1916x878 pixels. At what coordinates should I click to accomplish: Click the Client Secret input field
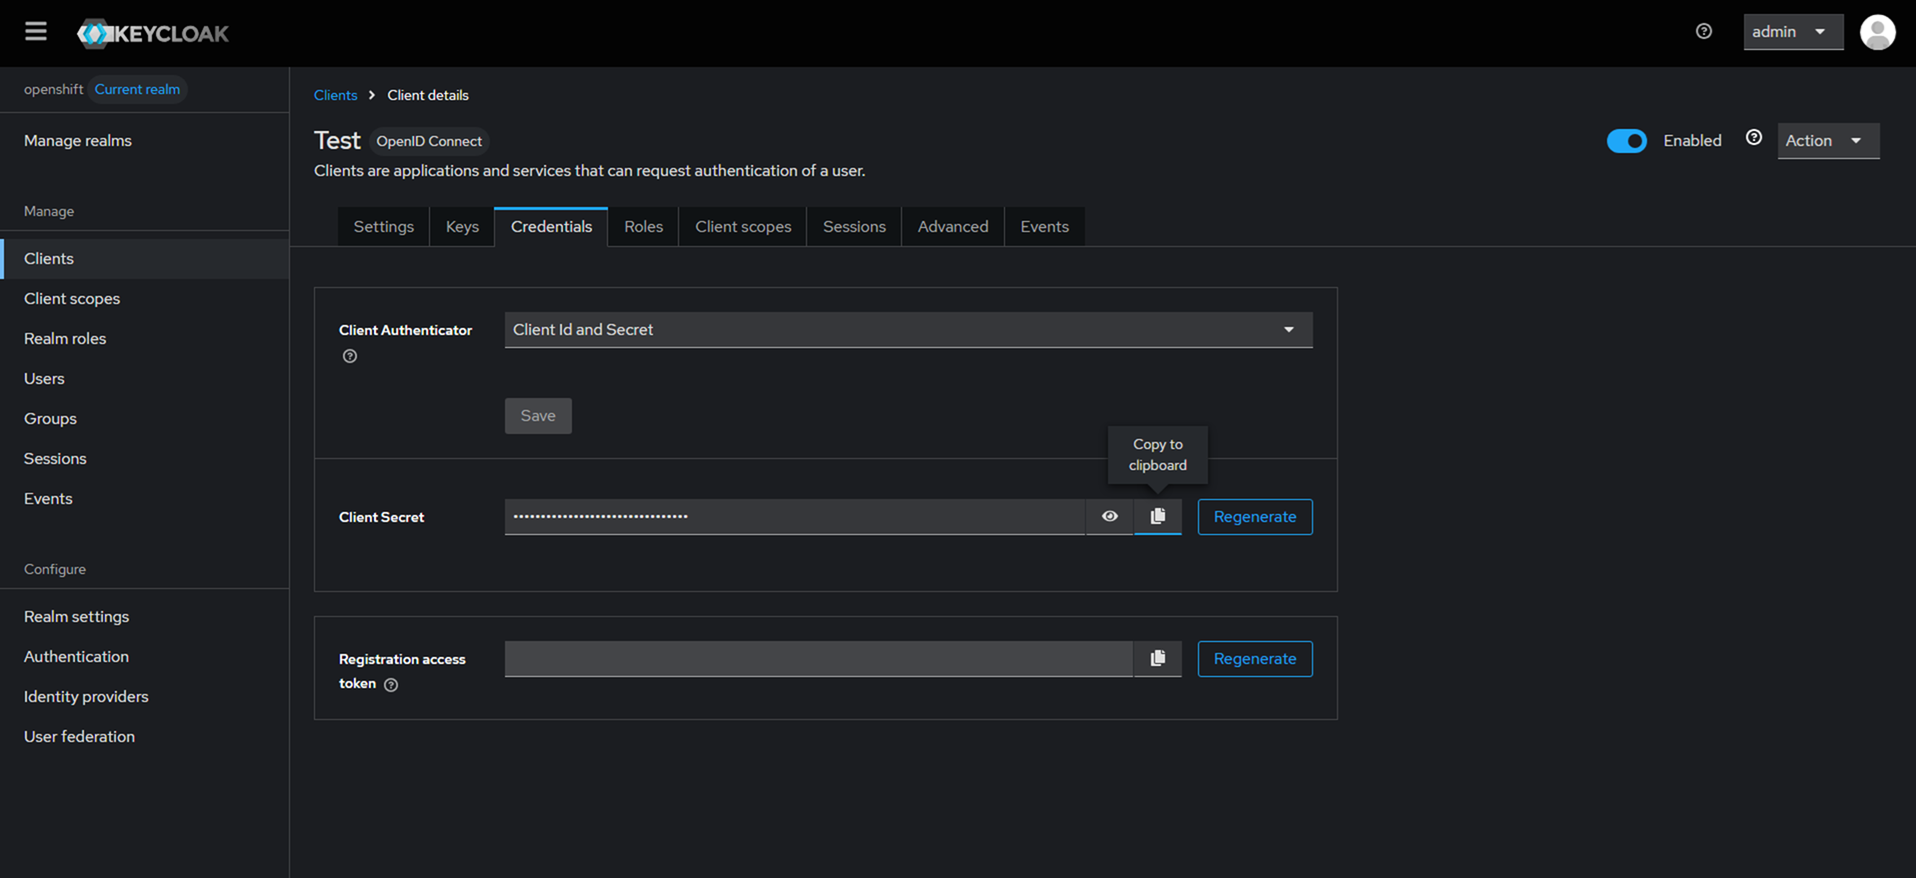click(x=794, y=517)
